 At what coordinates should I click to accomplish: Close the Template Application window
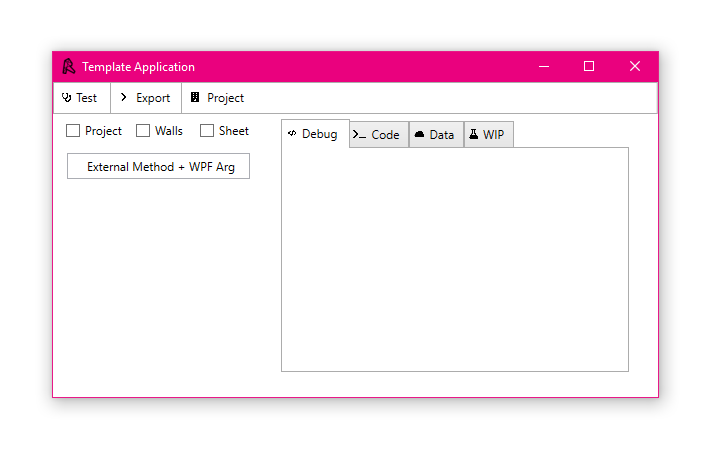coord(635,66)
